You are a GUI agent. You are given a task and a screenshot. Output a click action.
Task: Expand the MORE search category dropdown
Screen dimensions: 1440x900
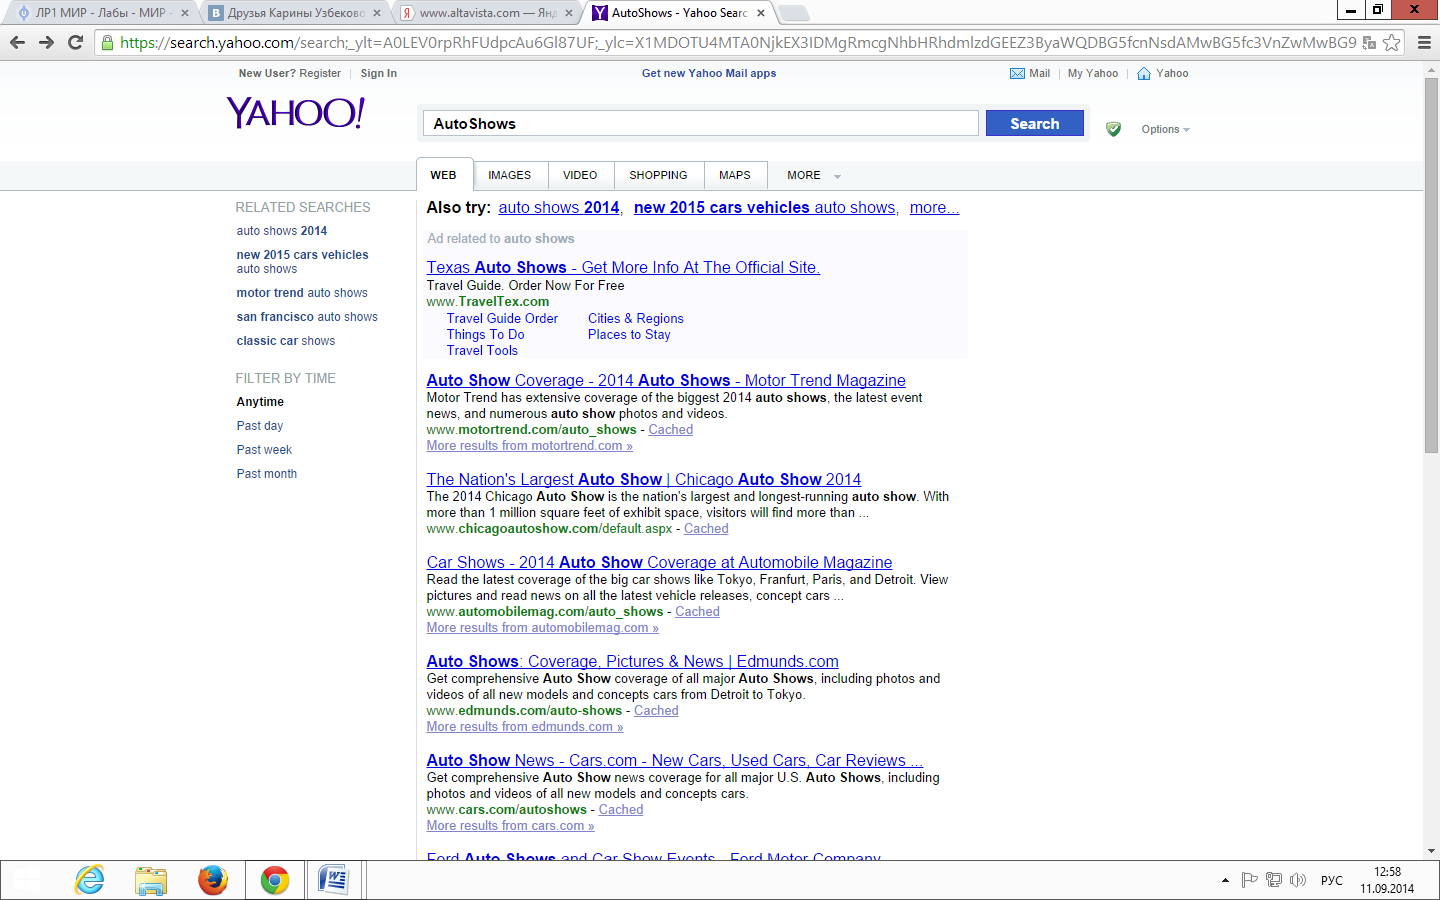pos(813,175)
